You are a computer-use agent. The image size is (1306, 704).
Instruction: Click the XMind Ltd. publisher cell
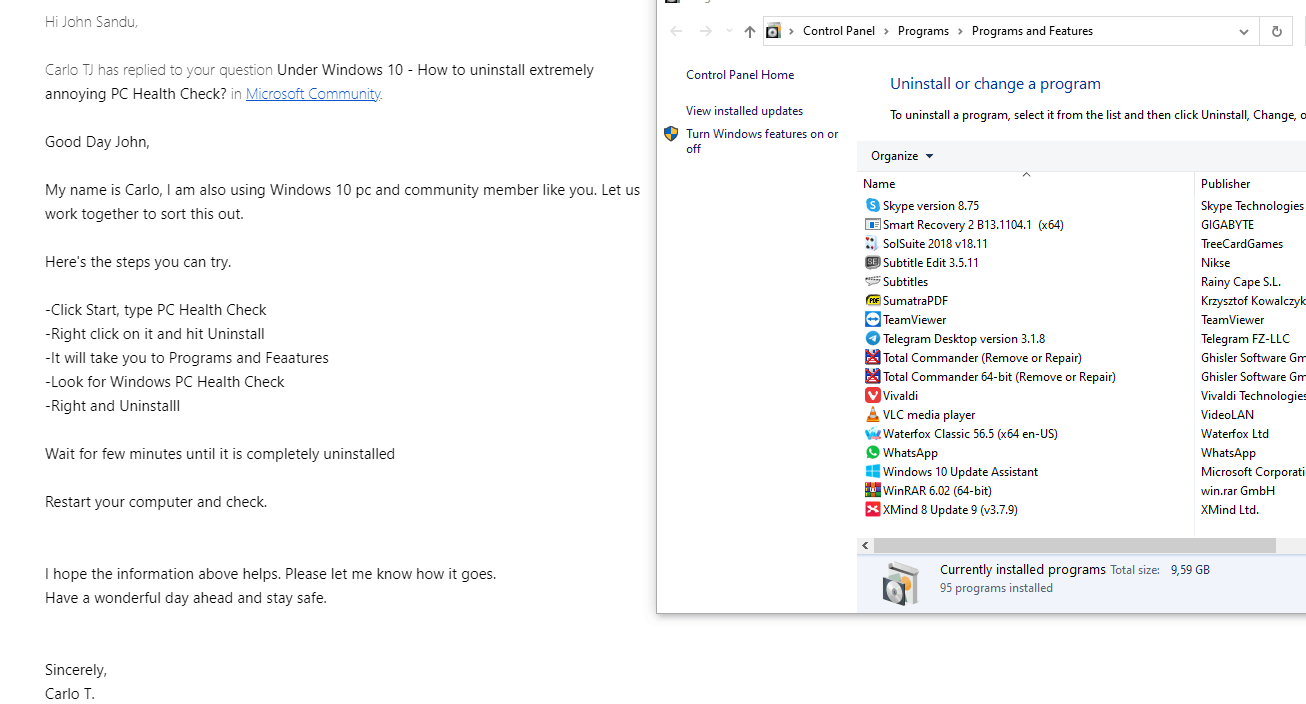(1229, 509)
